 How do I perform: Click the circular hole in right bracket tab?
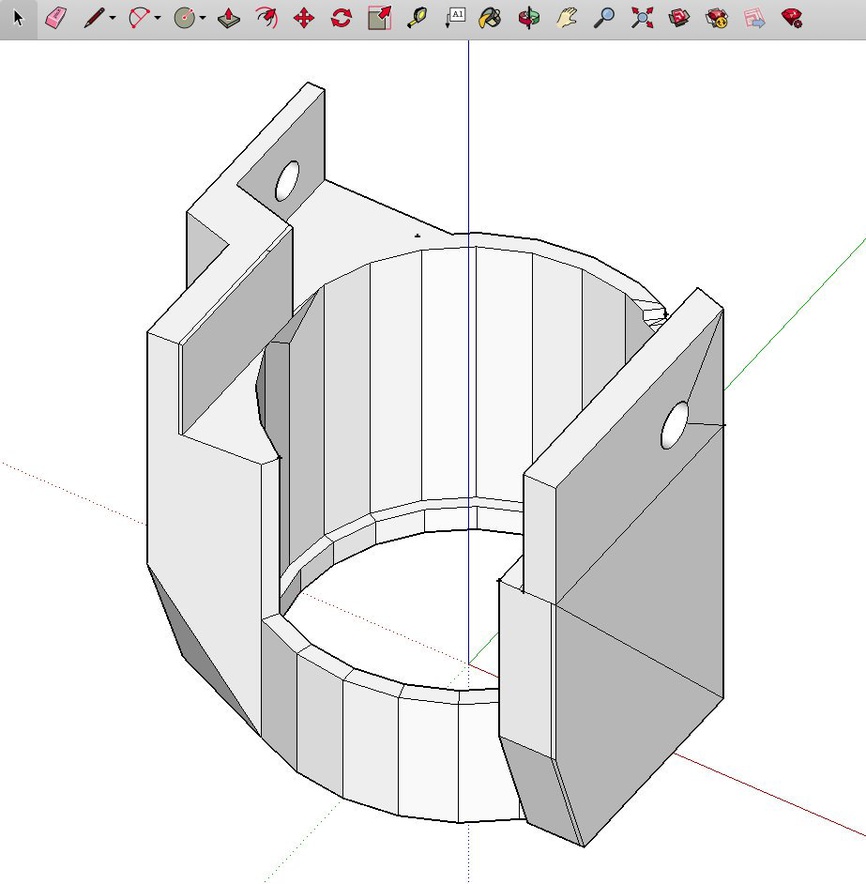click(x=676, y=426)
